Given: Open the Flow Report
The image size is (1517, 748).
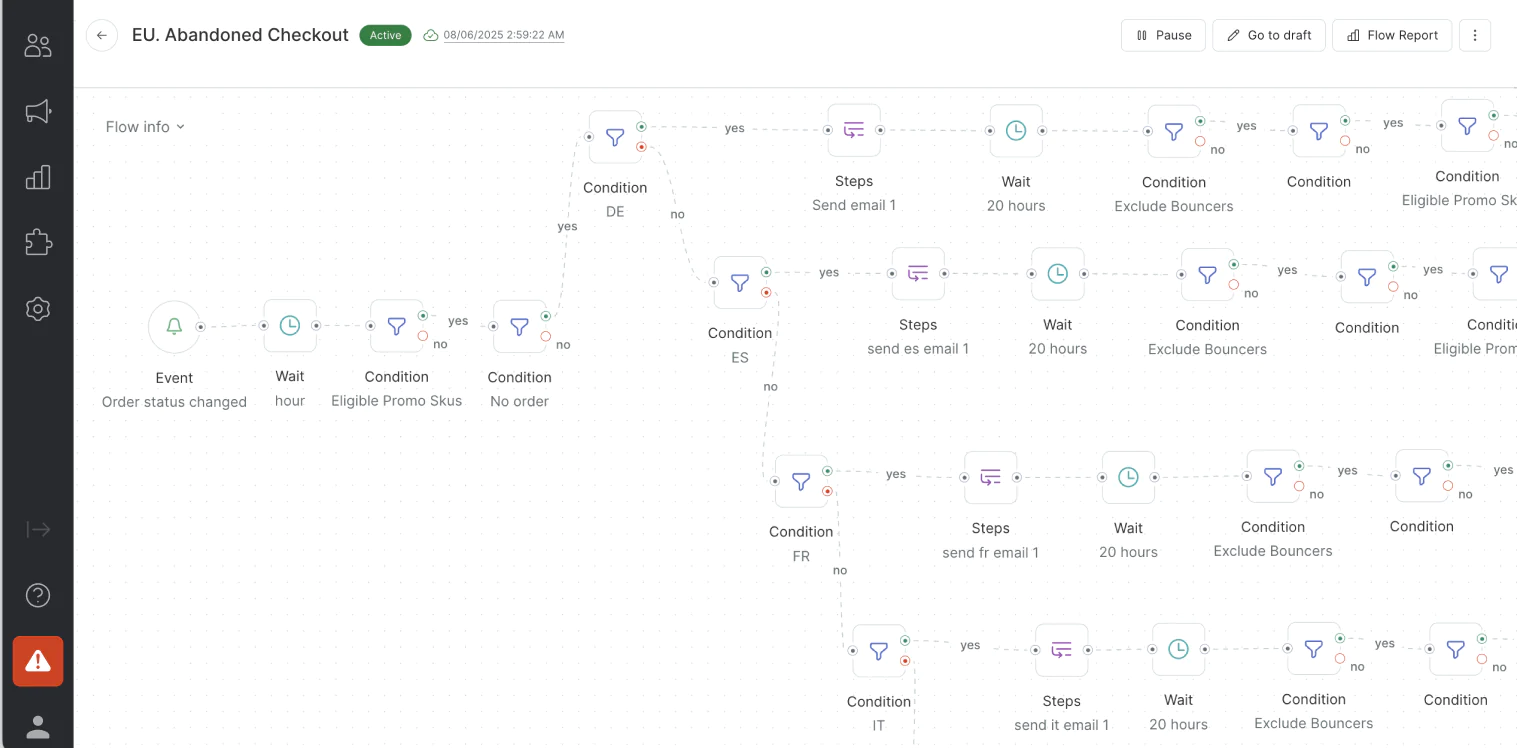Looking at the screenshot, I should click(x=1391, y=35).
